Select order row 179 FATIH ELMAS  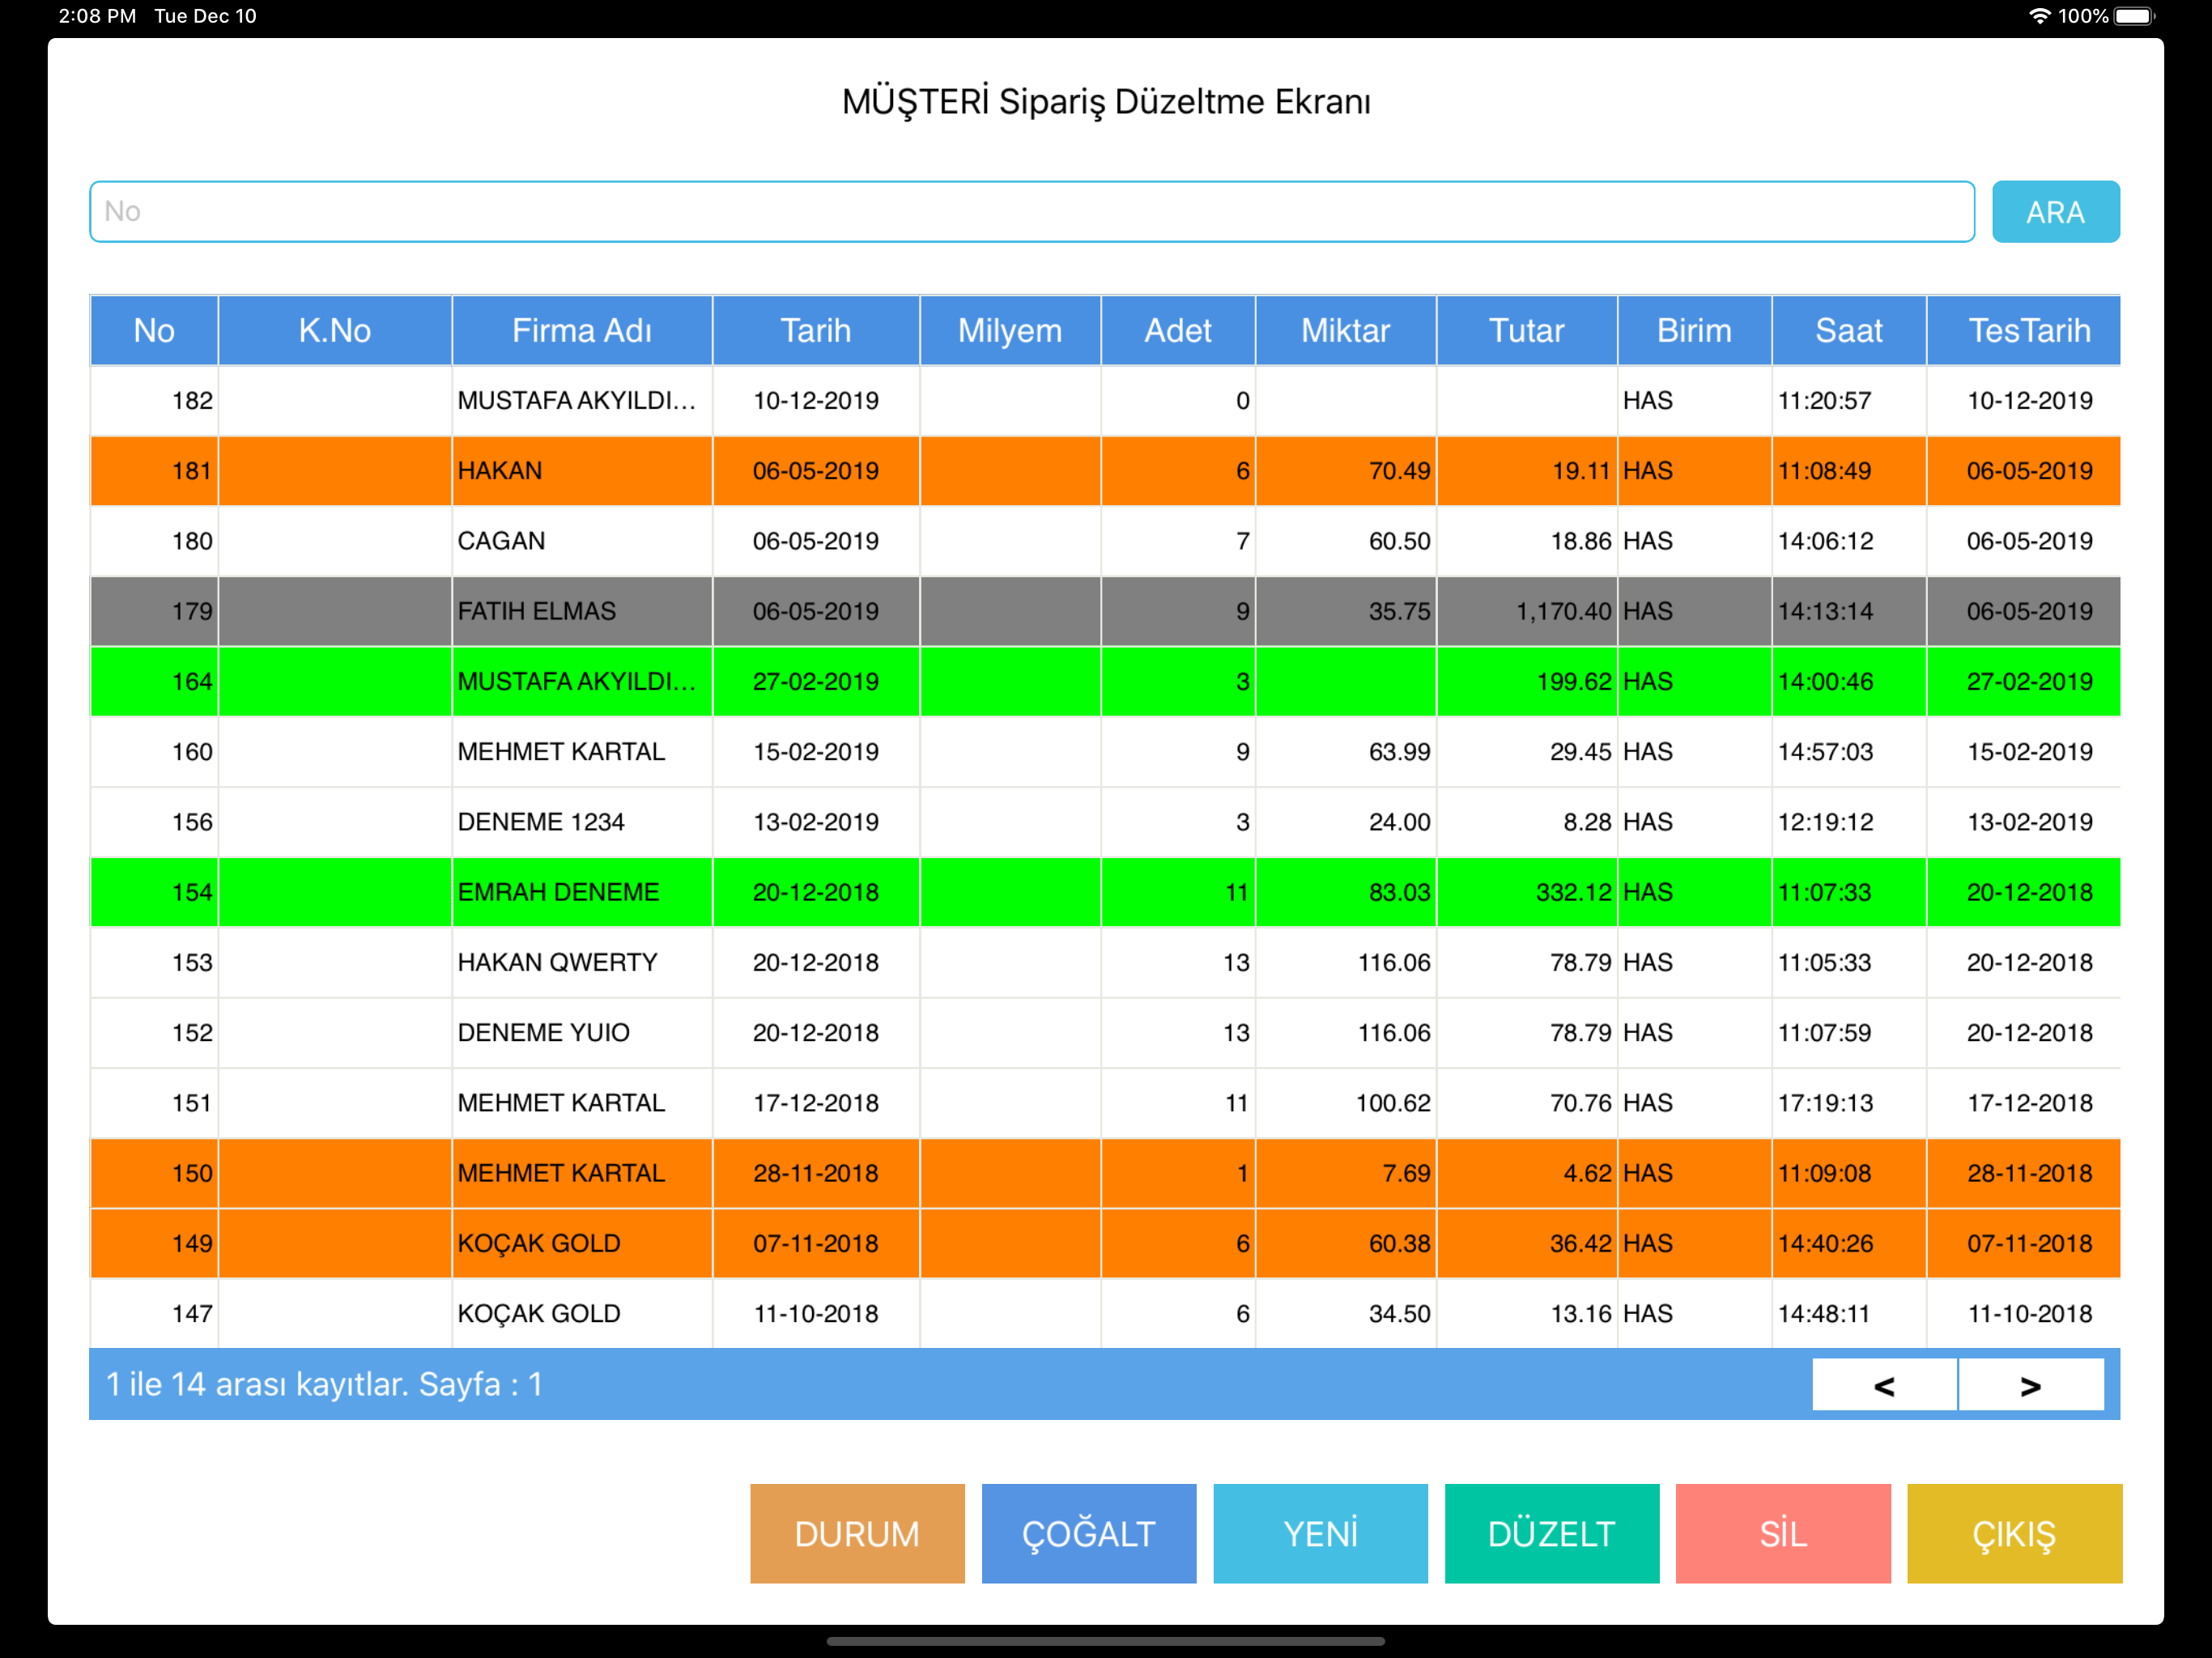pos(1105,611)
